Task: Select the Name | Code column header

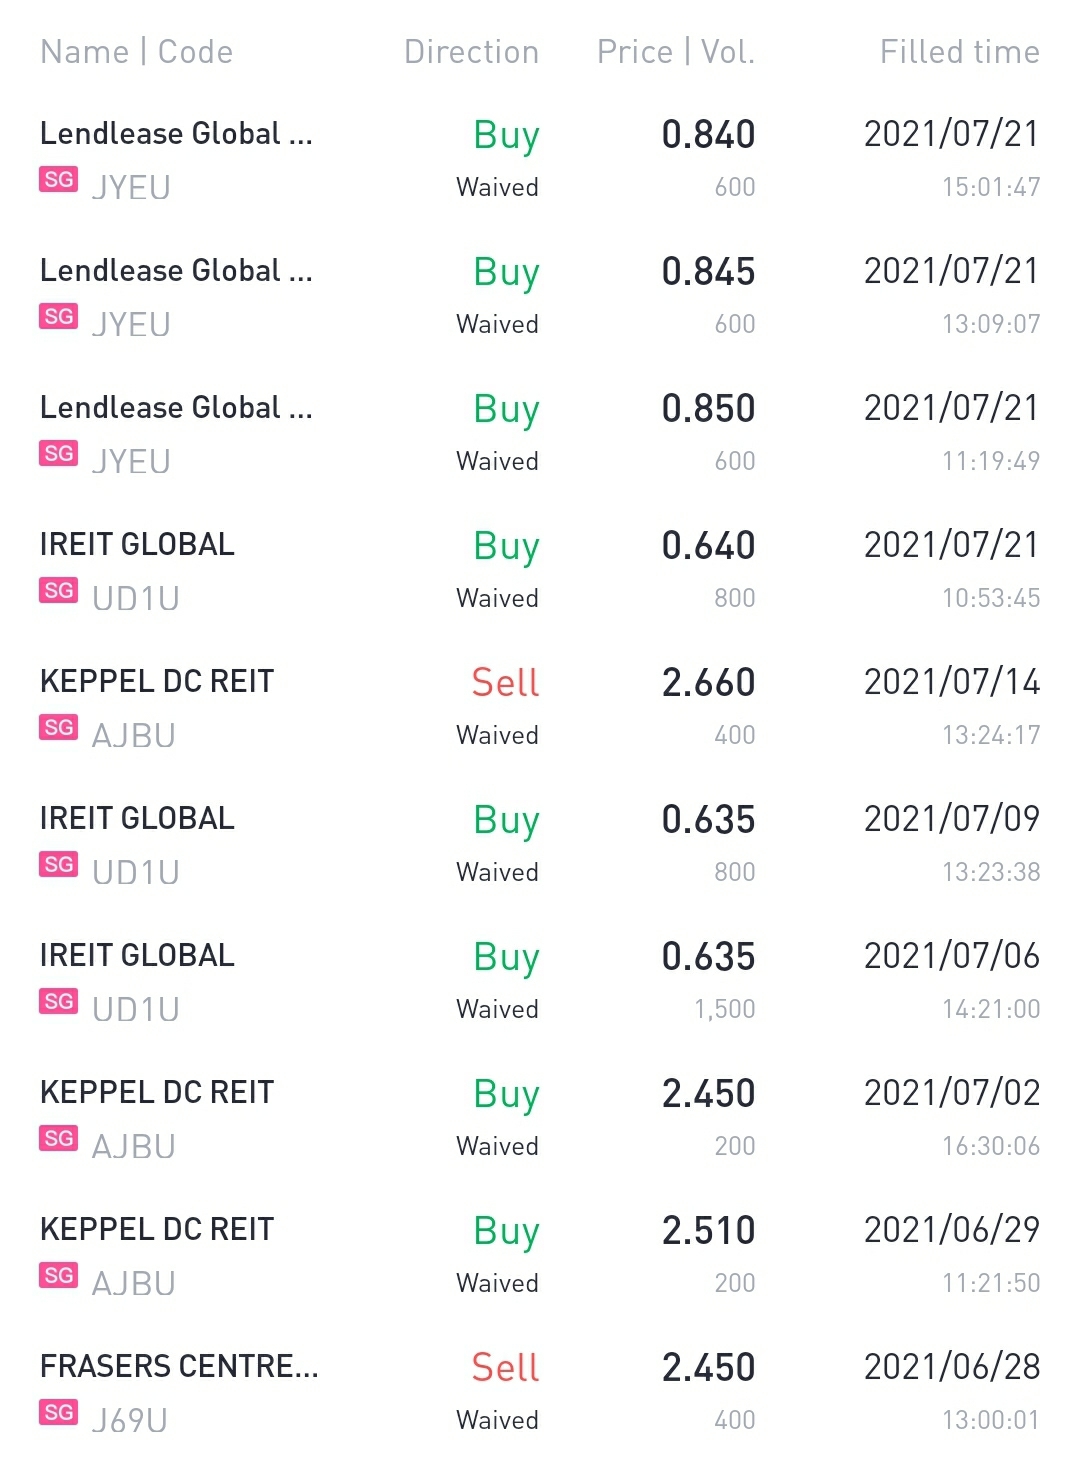Action: [x=136, y=52]
